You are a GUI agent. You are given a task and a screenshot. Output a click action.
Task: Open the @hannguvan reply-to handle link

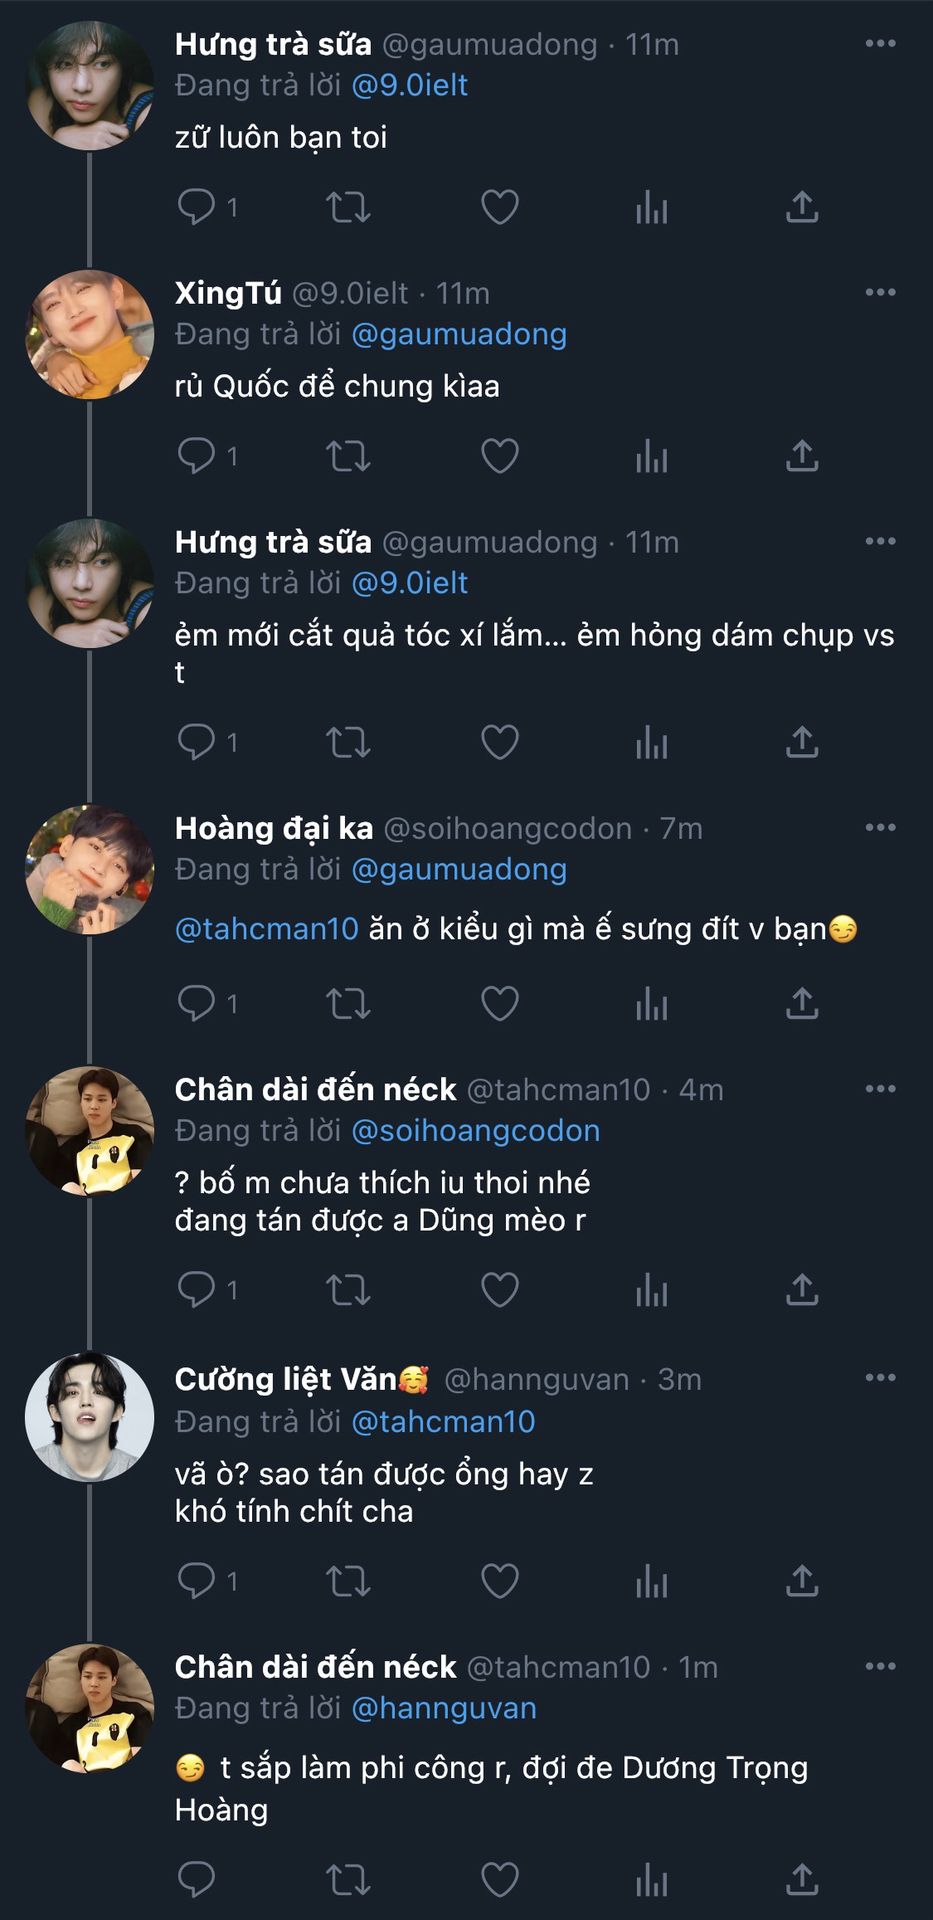[x=444, y=1708]
